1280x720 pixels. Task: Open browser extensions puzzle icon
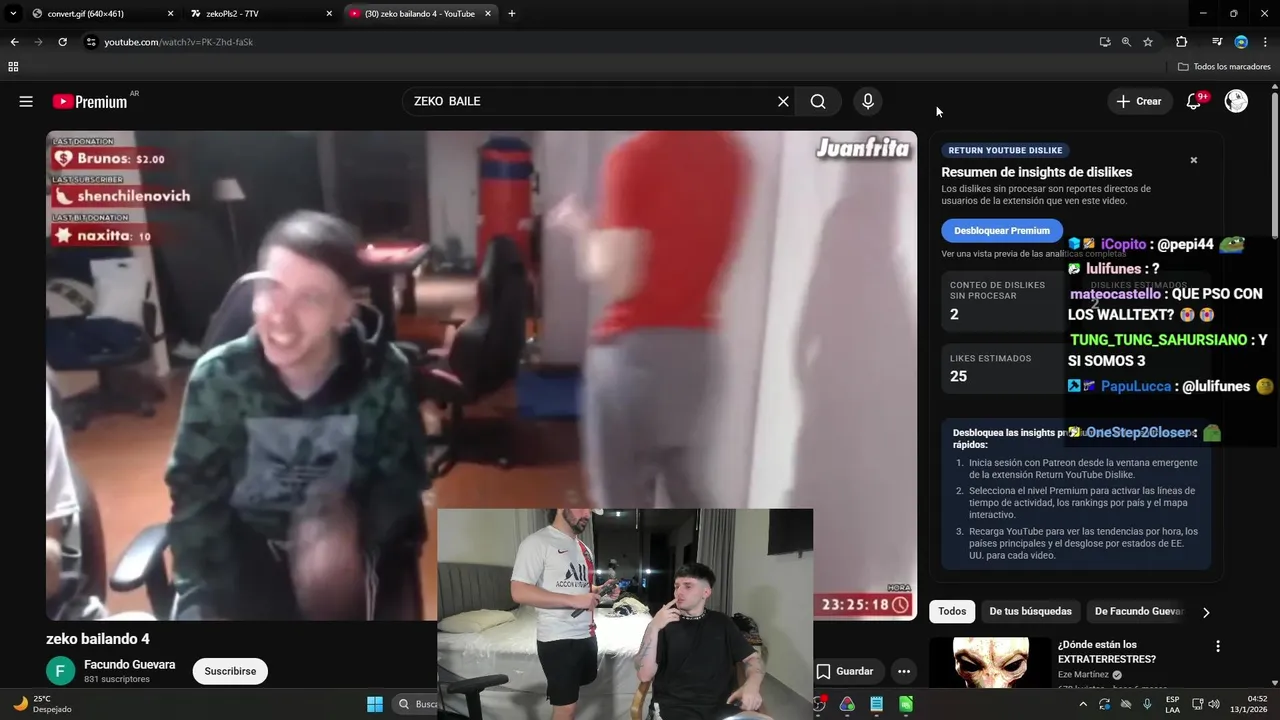pos(1181,42)
